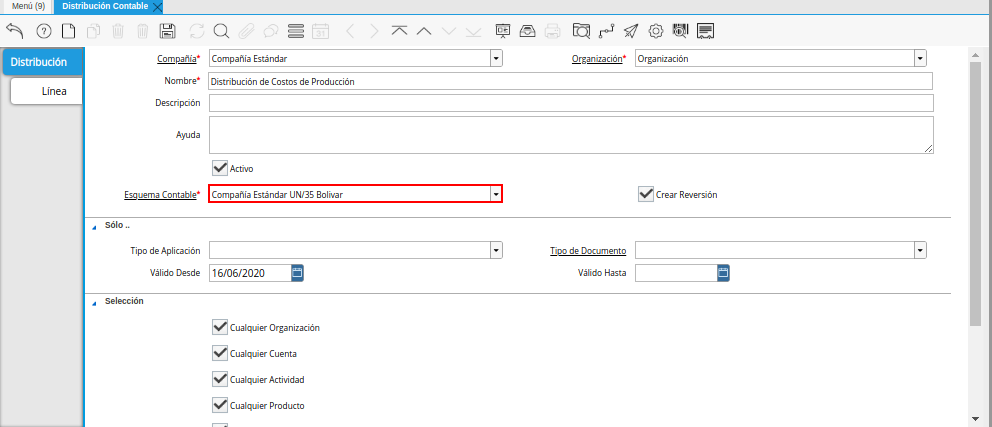Screen dimensions: 992x427
Task: Switch to the Menú (9) tab
Action: pyautogui.click(x=28, y=6)
